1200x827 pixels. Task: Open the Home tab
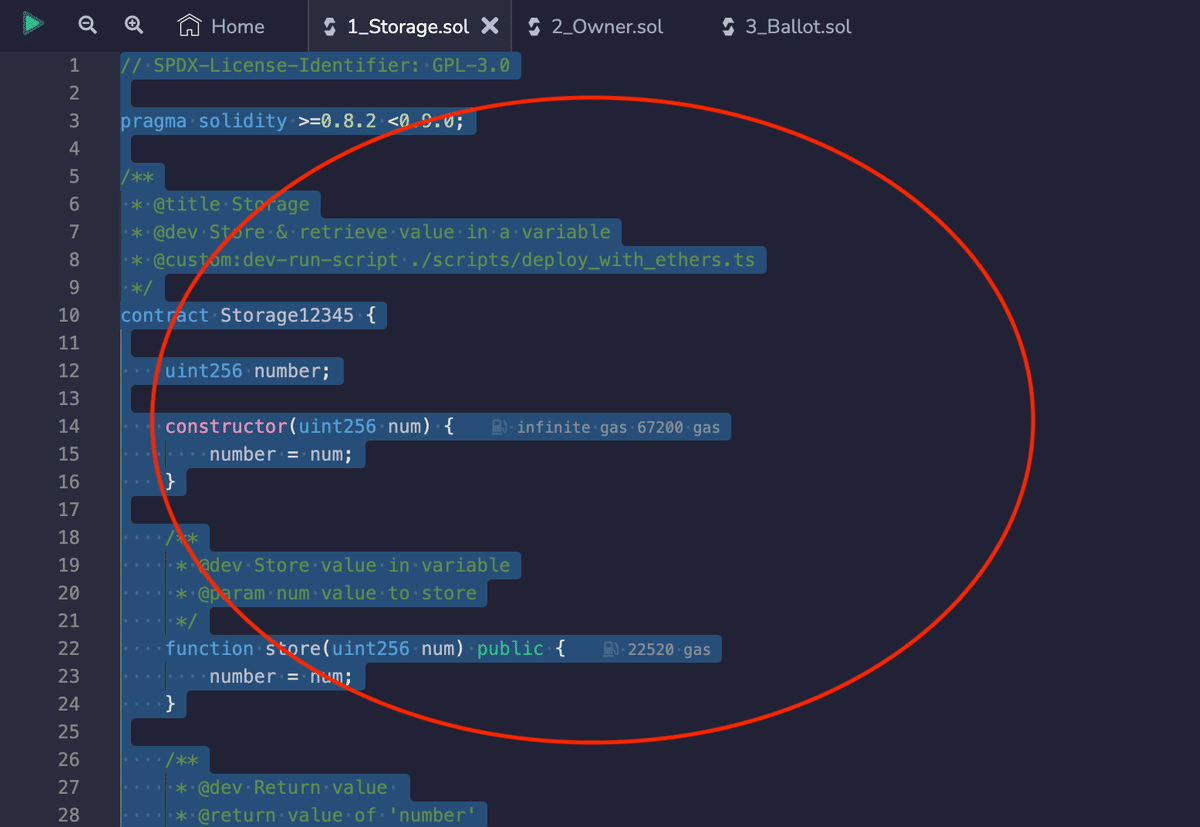click(x=220, y=26)
